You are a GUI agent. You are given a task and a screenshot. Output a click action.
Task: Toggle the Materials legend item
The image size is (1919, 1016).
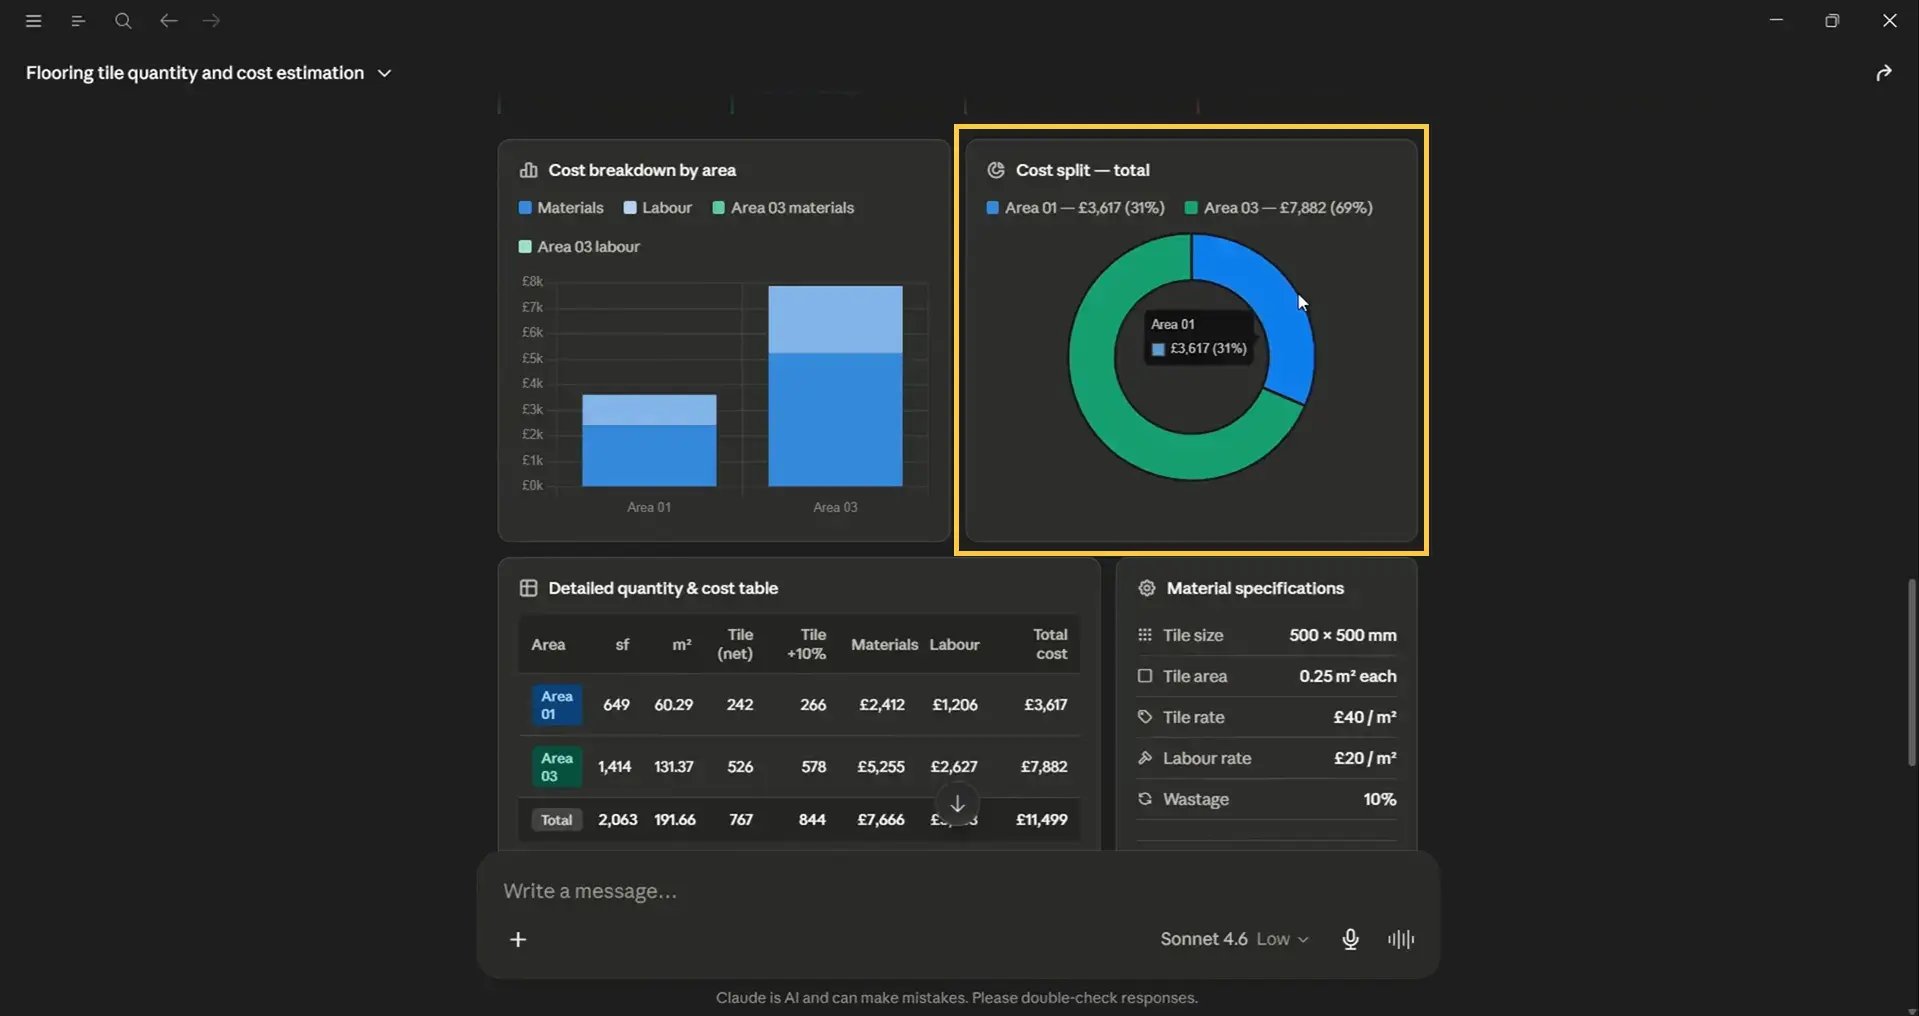(x=561, y=208)
